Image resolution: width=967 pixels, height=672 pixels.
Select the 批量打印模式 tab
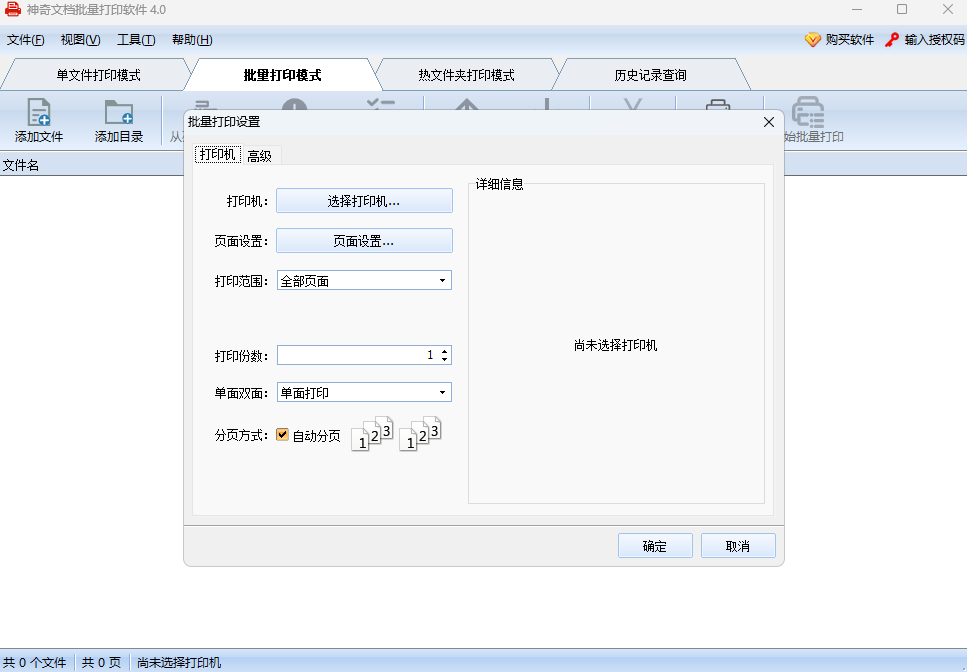(282, 75)
